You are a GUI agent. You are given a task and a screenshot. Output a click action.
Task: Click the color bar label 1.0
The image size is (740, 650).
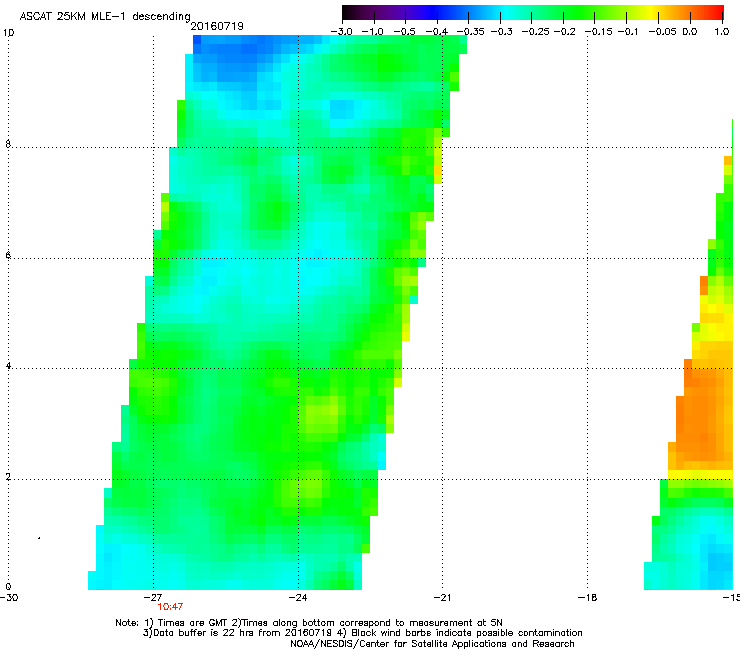[722, 32]
